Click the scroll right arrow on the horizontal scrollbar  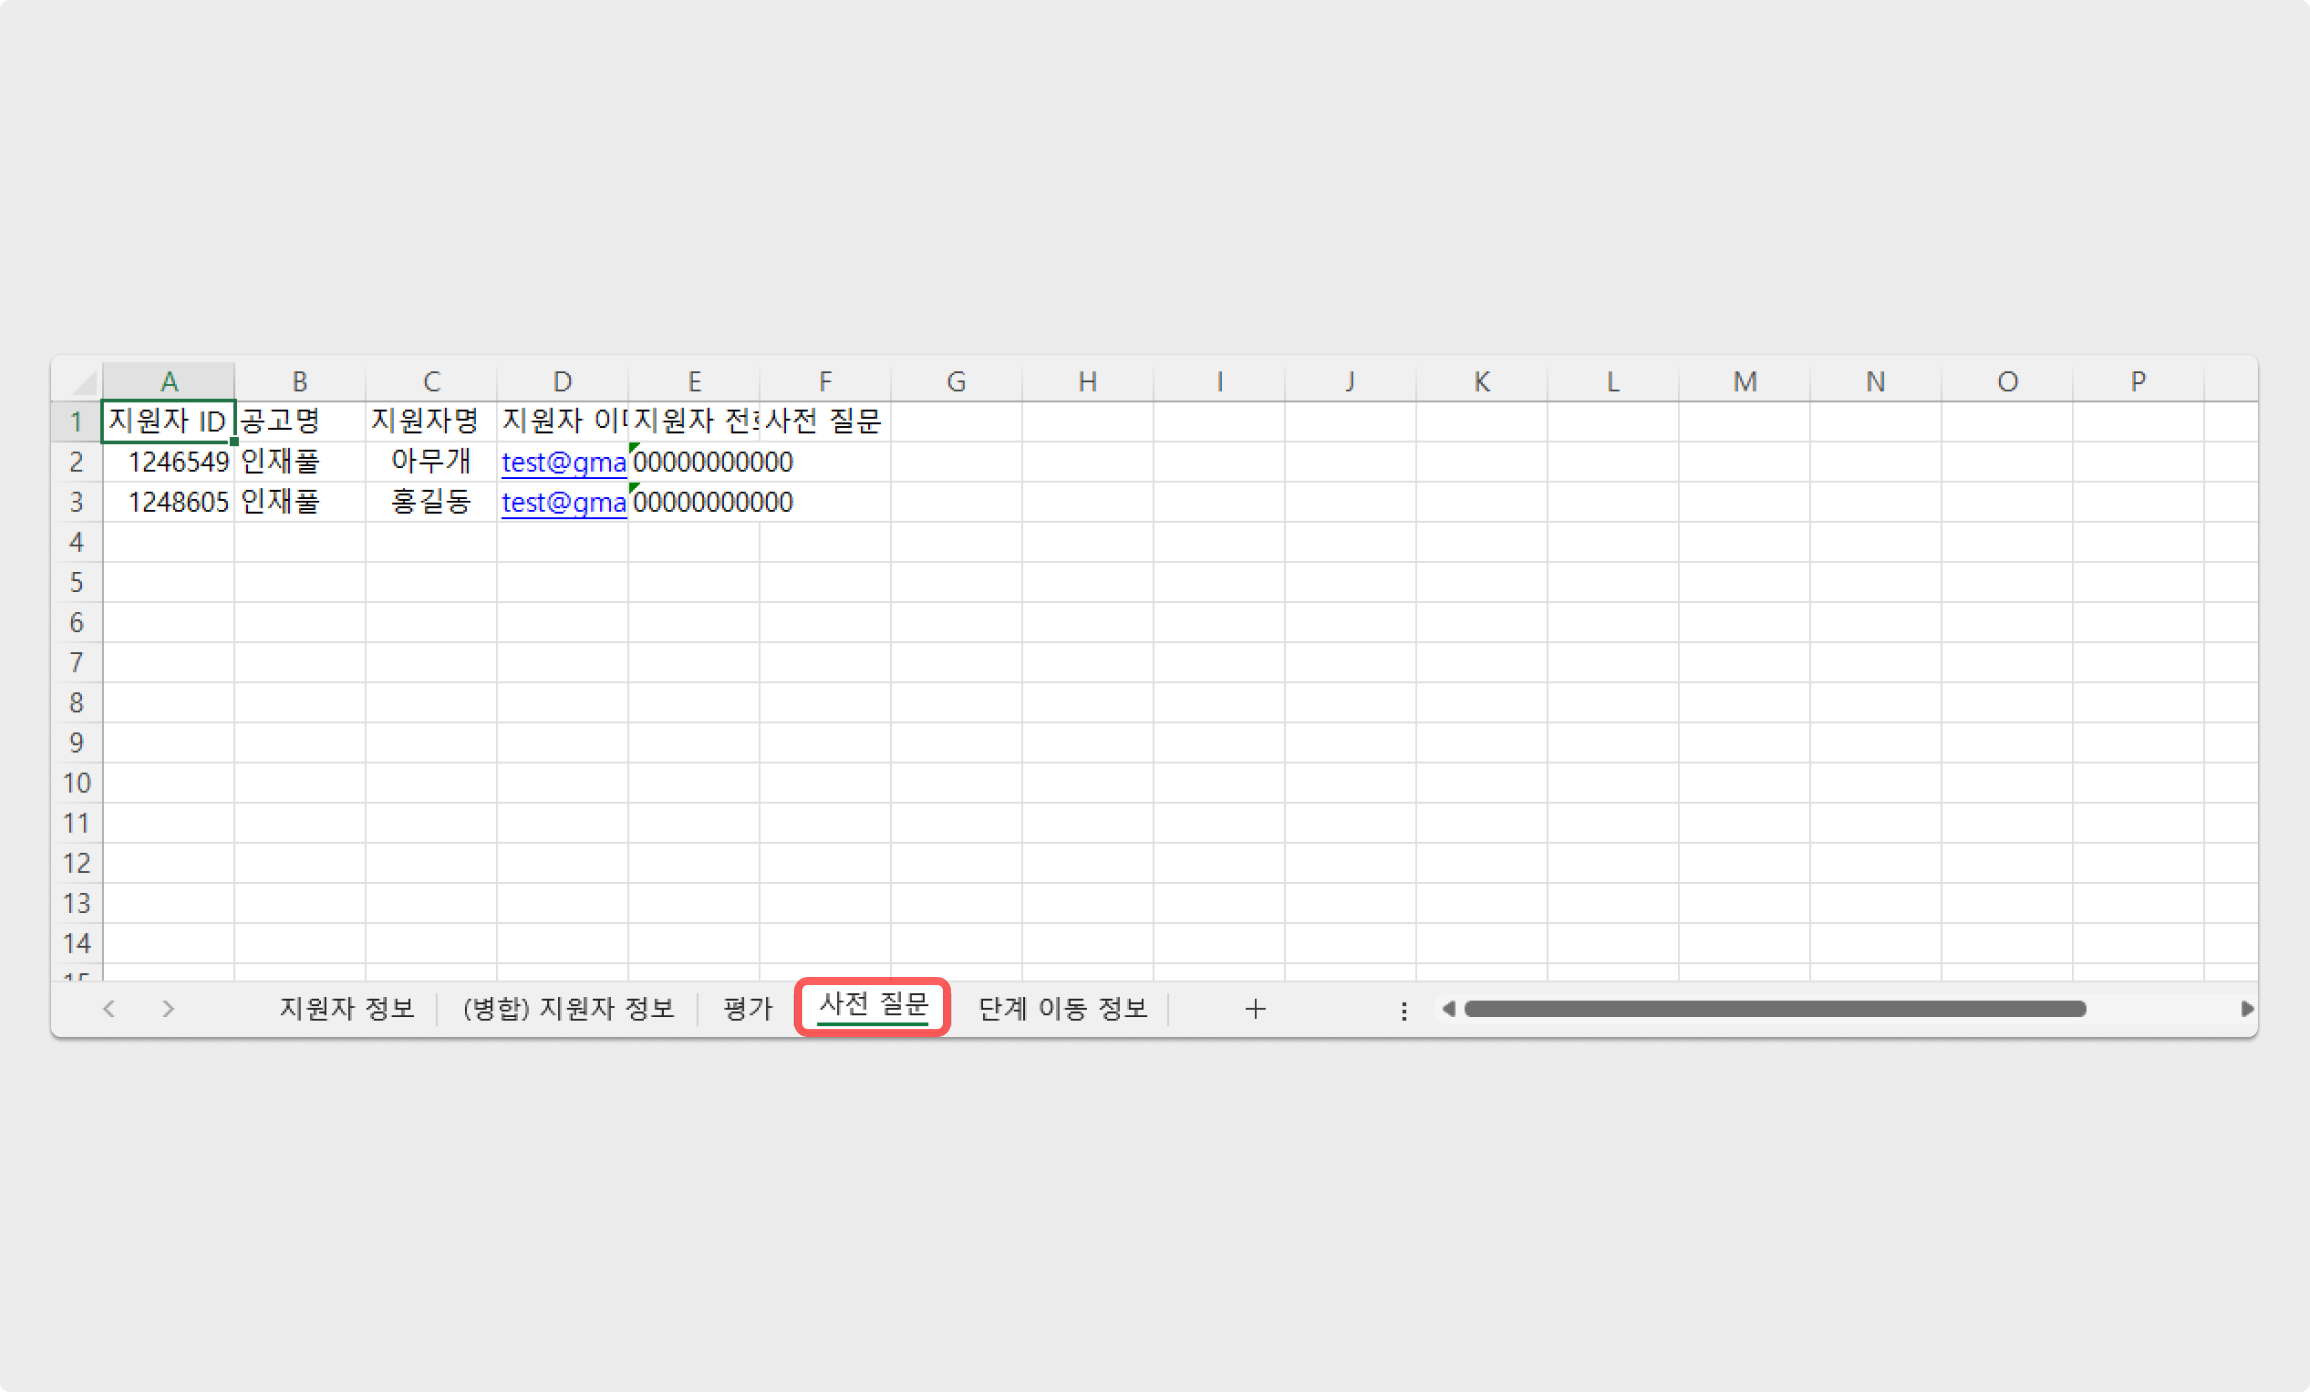tap(2246, 1009)
